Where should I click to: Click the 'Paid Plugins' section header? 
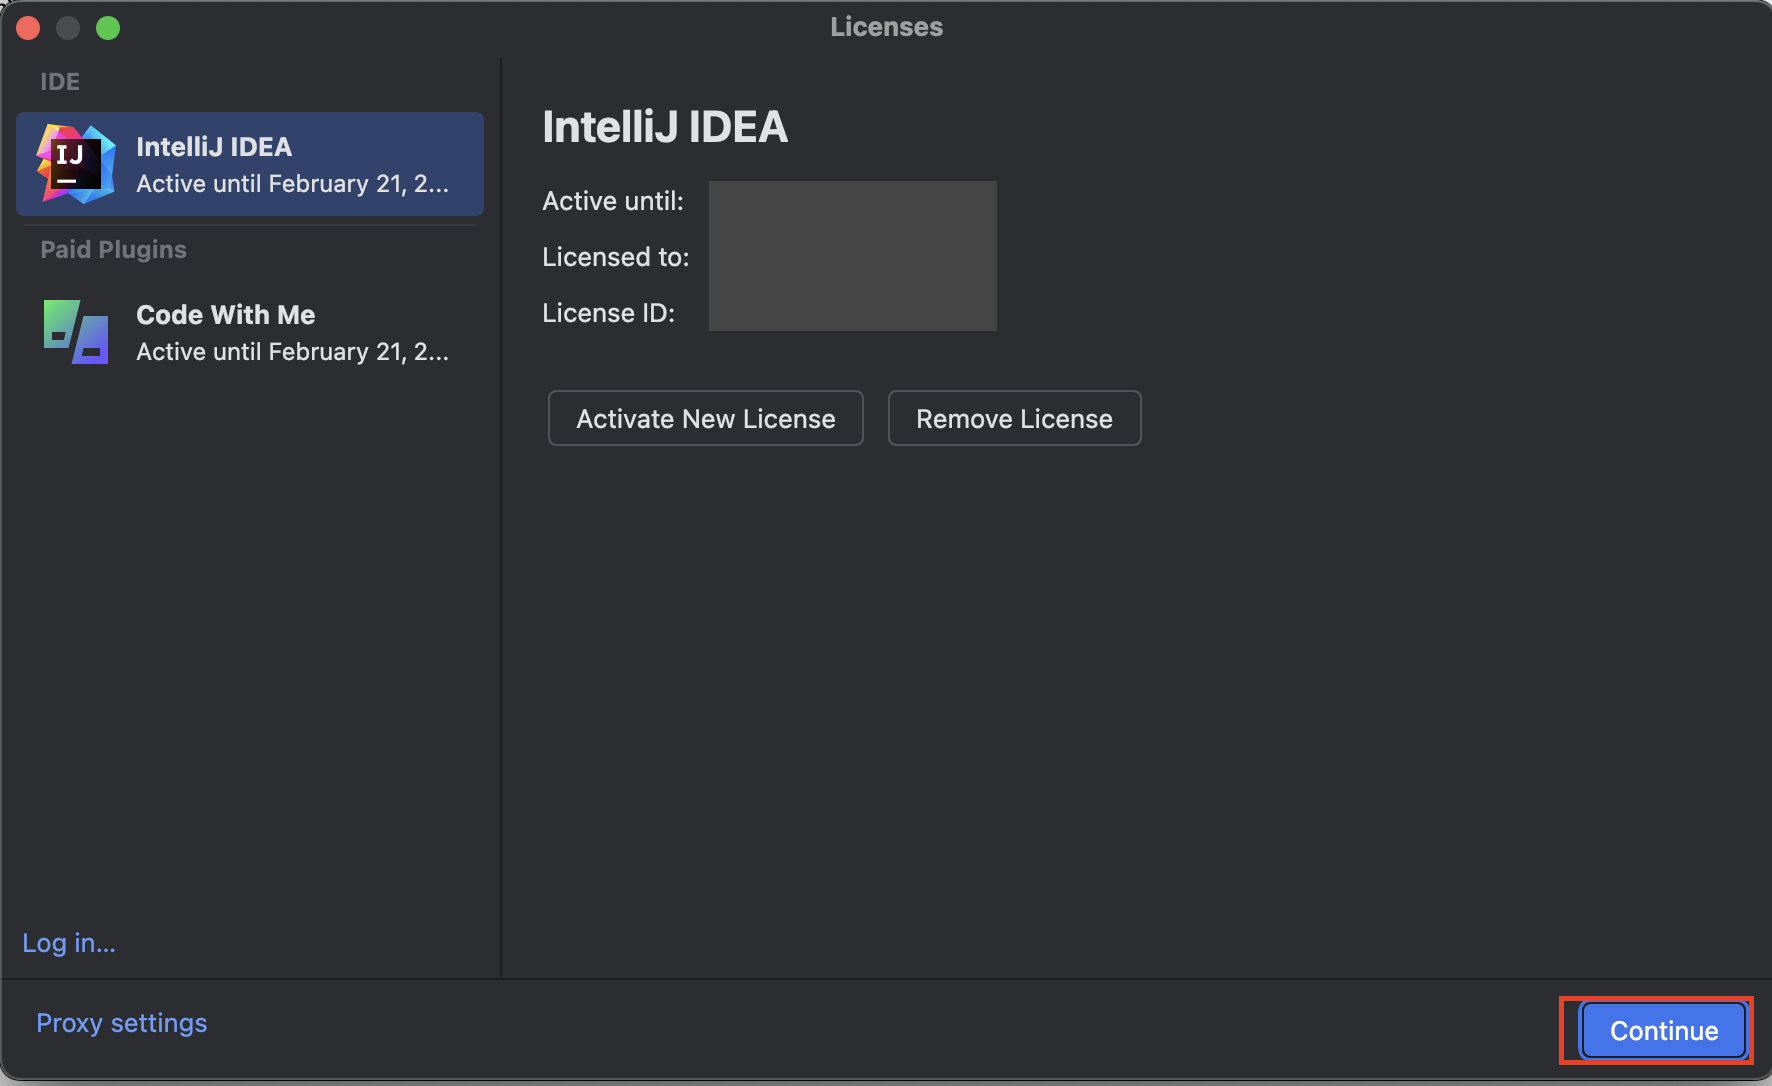click(x=114, y=250)
